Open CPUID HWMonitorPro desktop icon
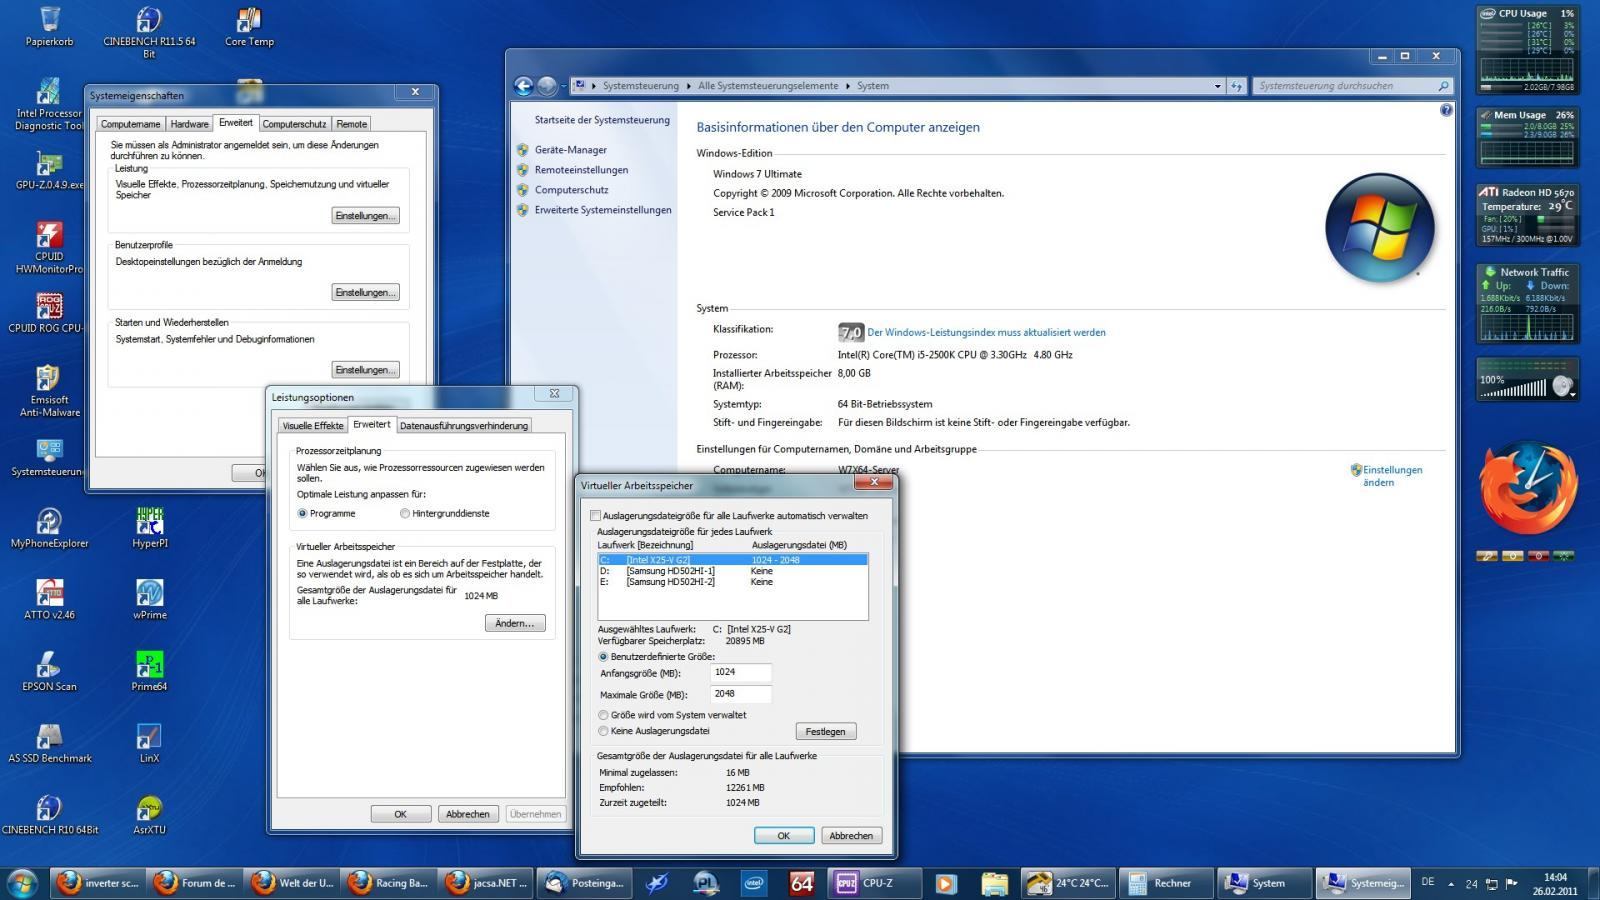1600x900 pixels. coord(49,246)
